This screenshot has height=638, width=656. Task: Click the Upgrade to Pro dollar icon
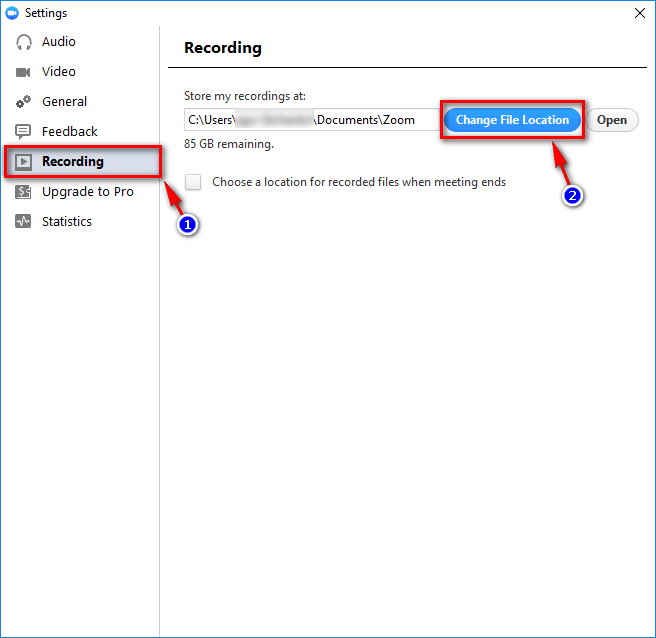pyautogui.click(x=23, y=192)
